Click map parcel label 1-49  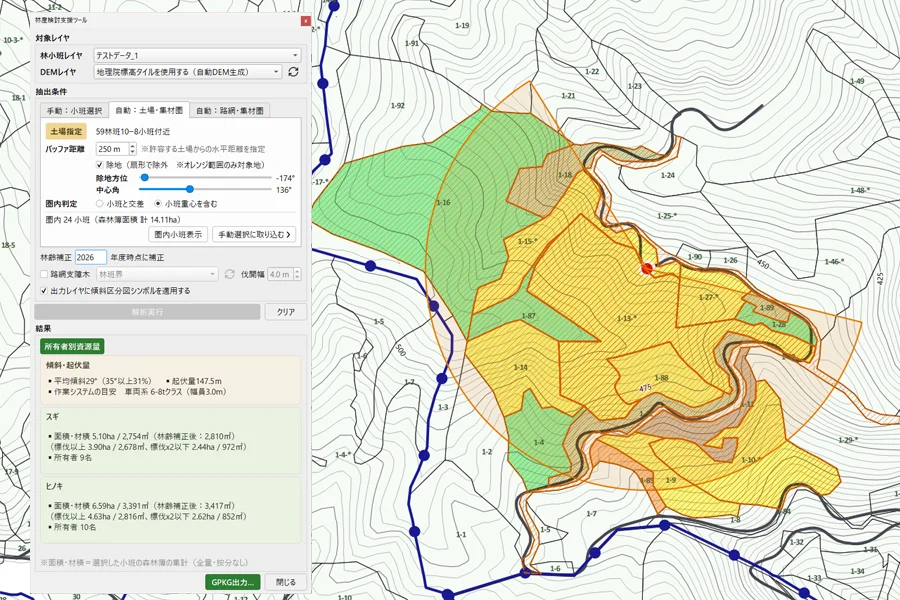coord(857,81)
